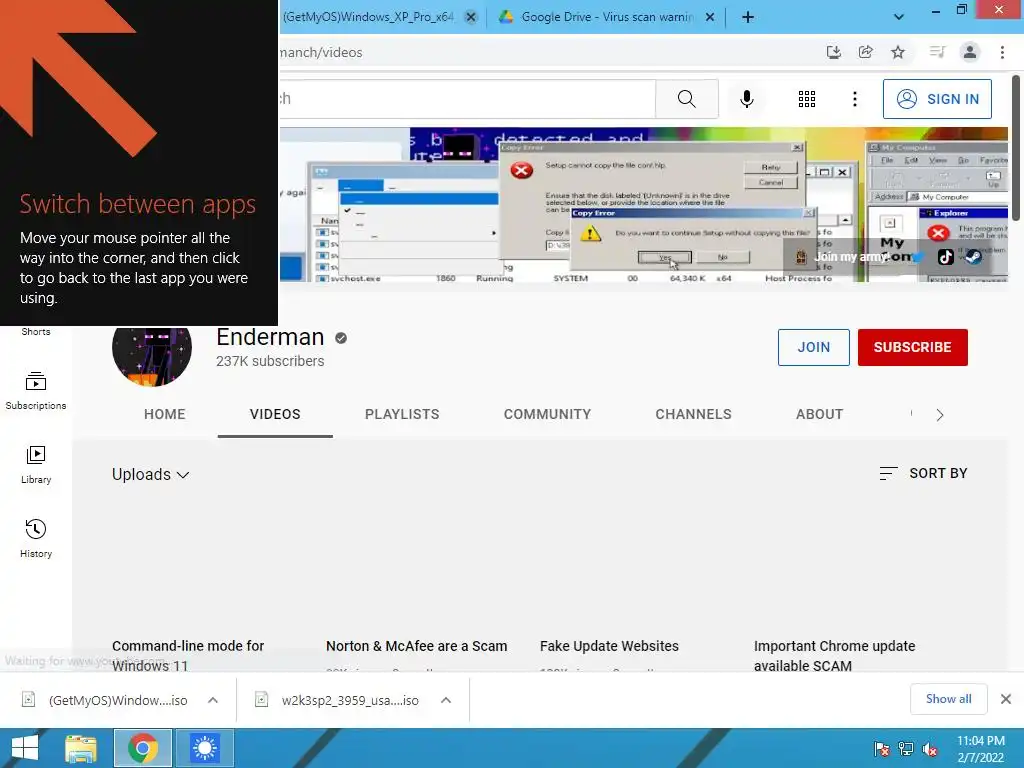Open the YouTube apps grid icon
Screen dimensions: 1024x768
[x=807, y=99]
